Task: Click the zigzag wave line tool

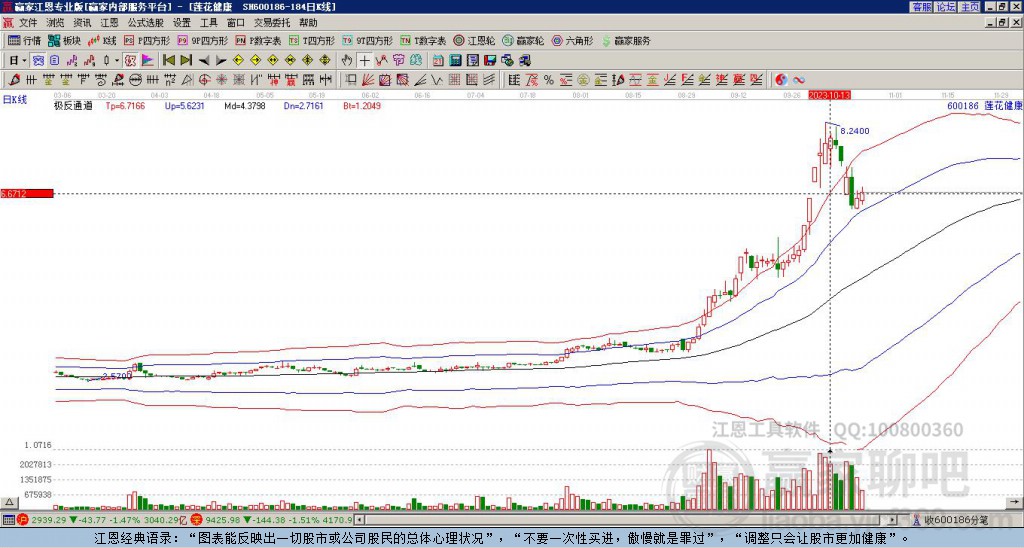Action: click(x=437, y=80)
